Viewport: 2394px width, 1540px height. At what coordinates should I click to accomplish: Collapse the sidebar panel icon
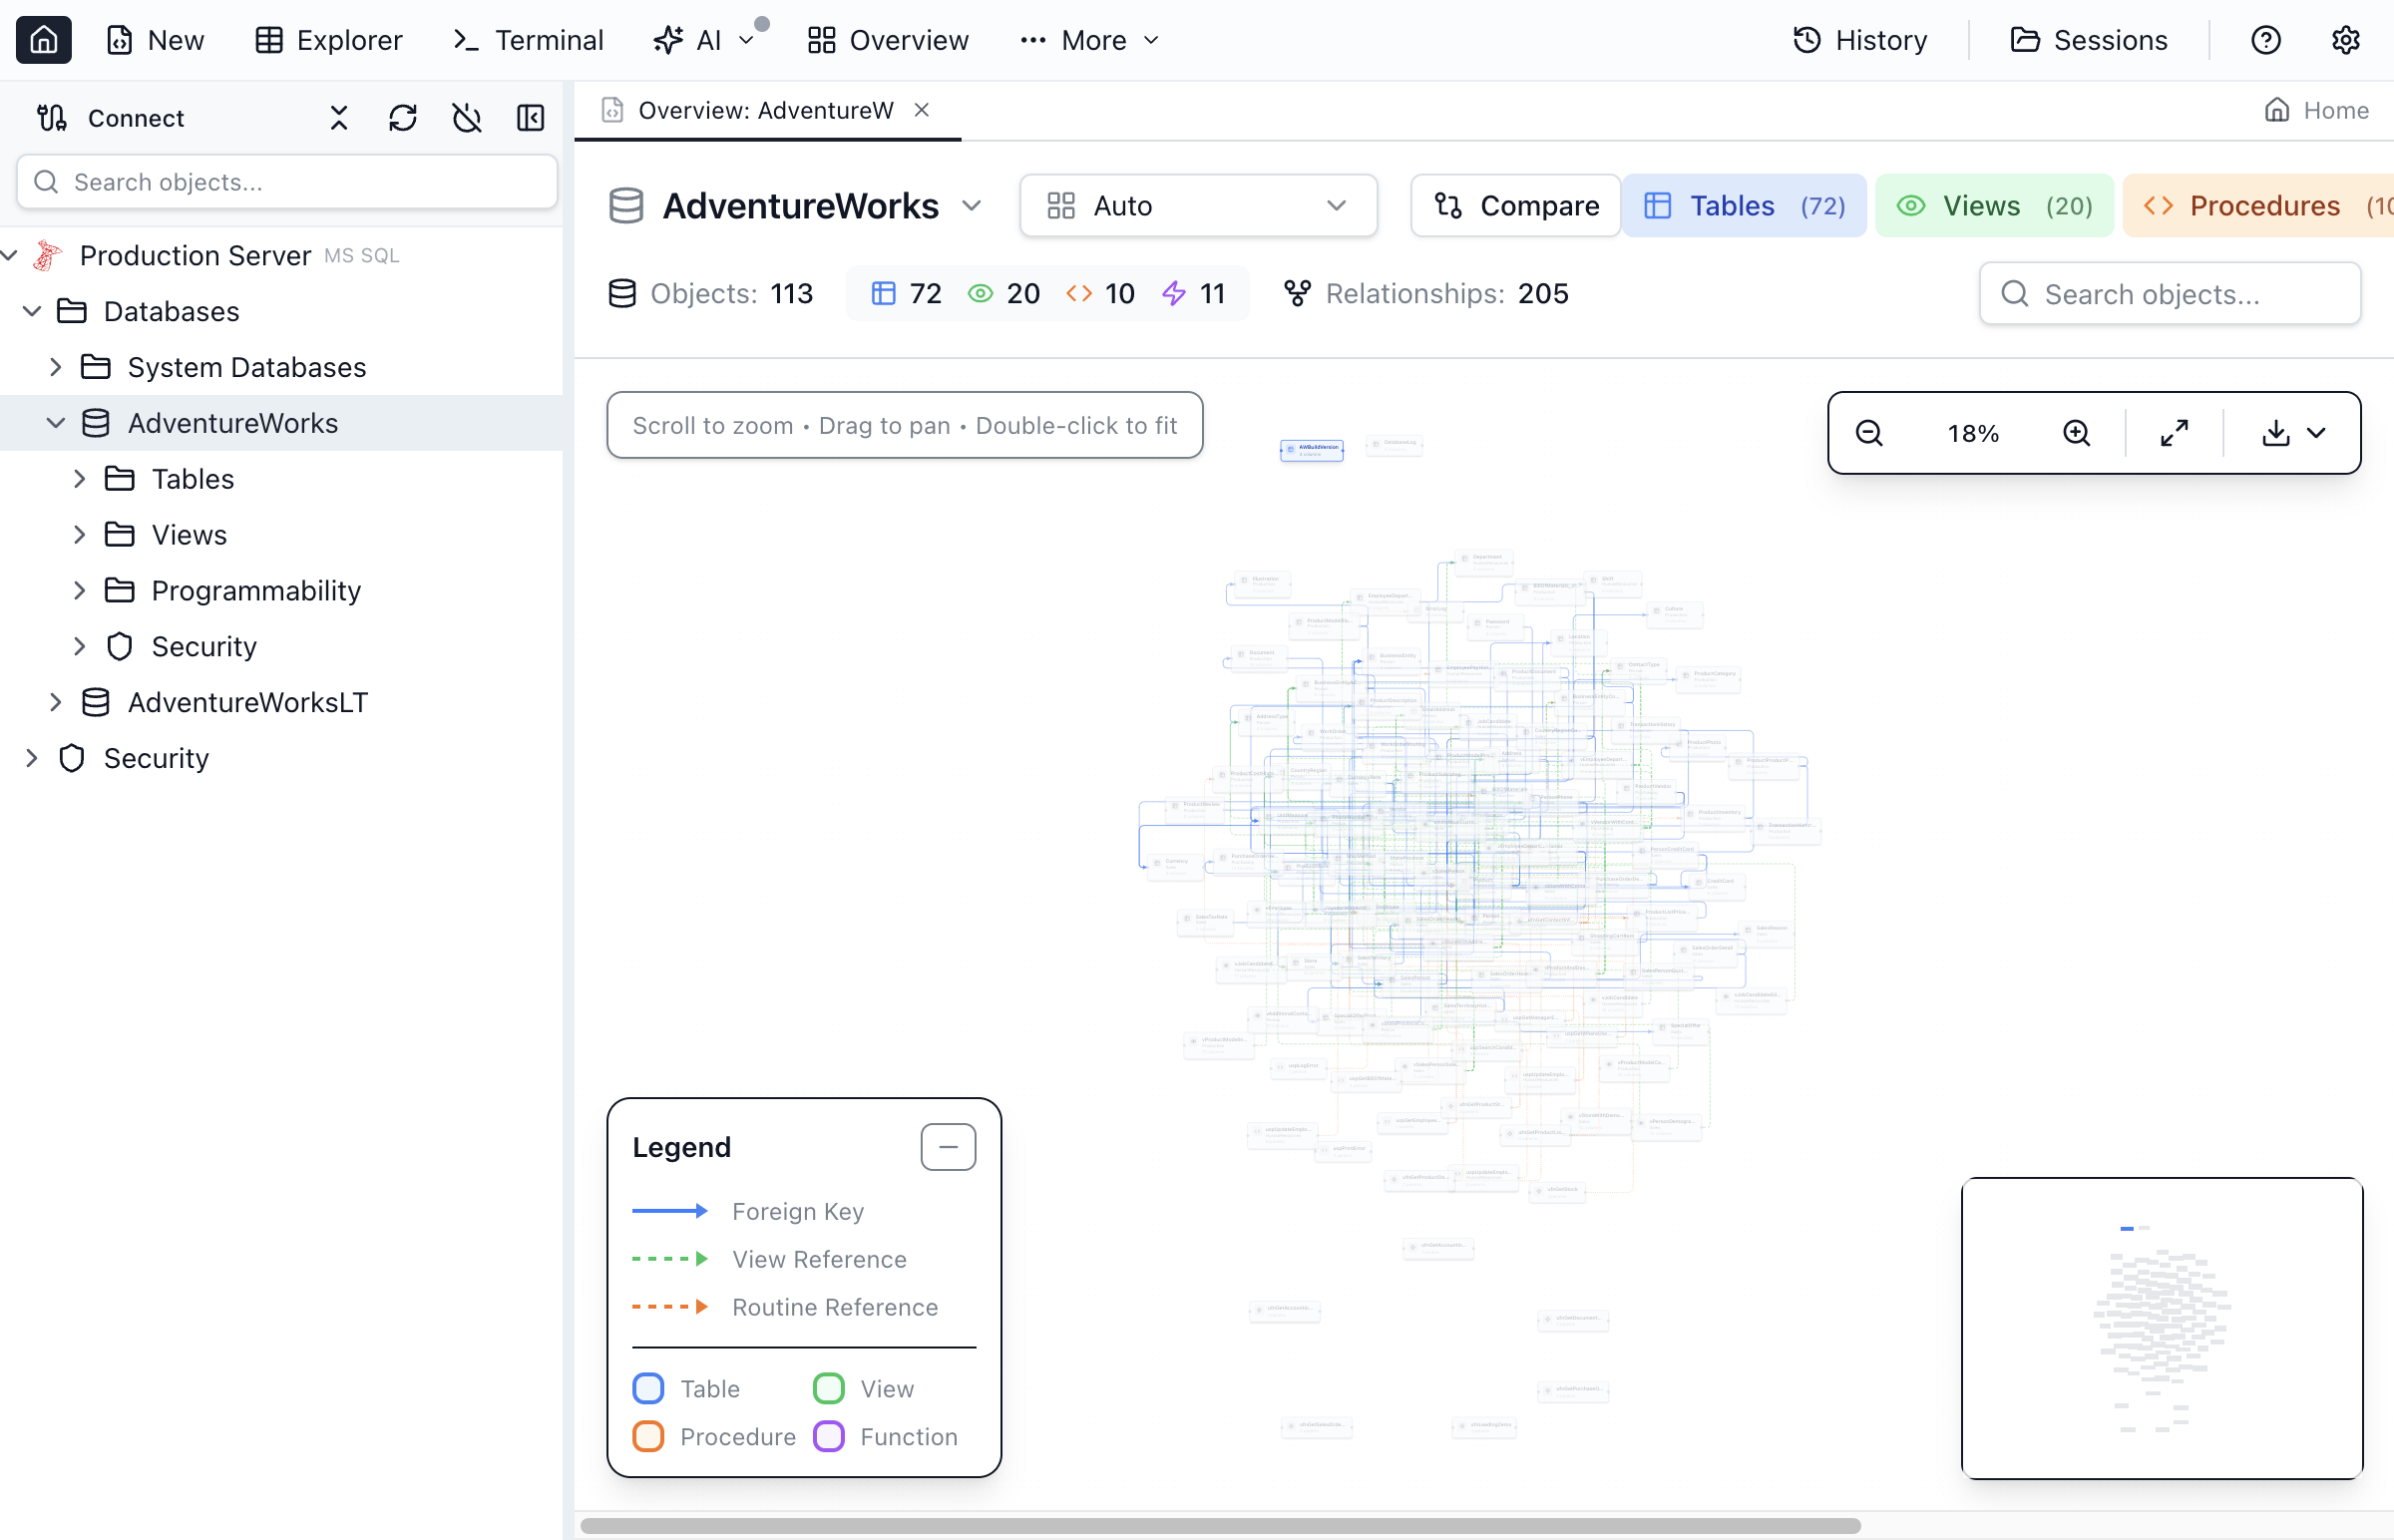pyautogui.click(x=530, y=118)
